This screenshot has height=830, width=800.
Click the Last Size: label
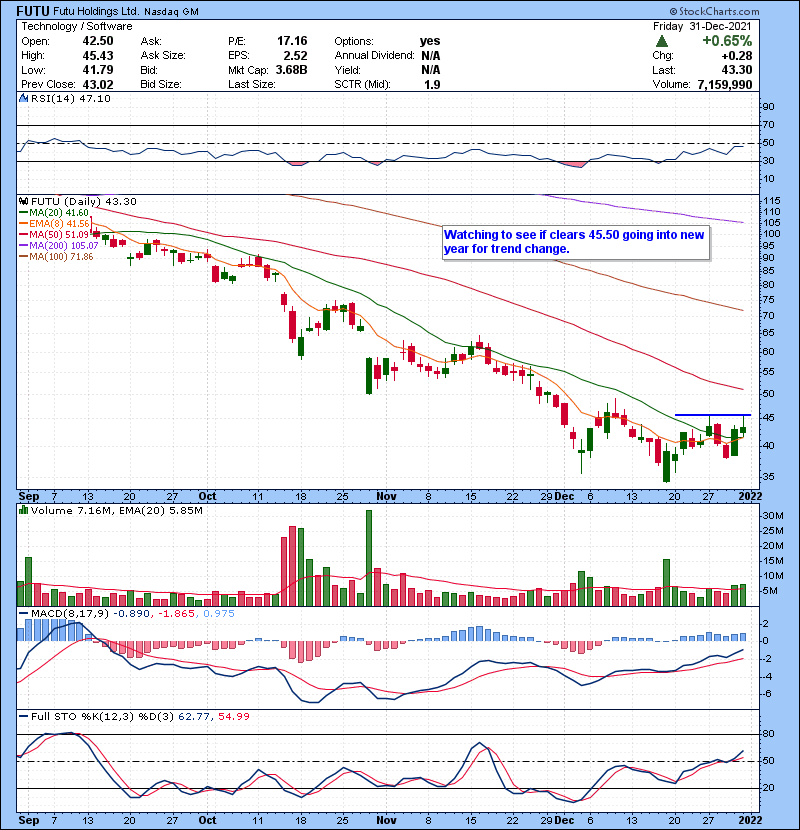click(x=251, y=84)
